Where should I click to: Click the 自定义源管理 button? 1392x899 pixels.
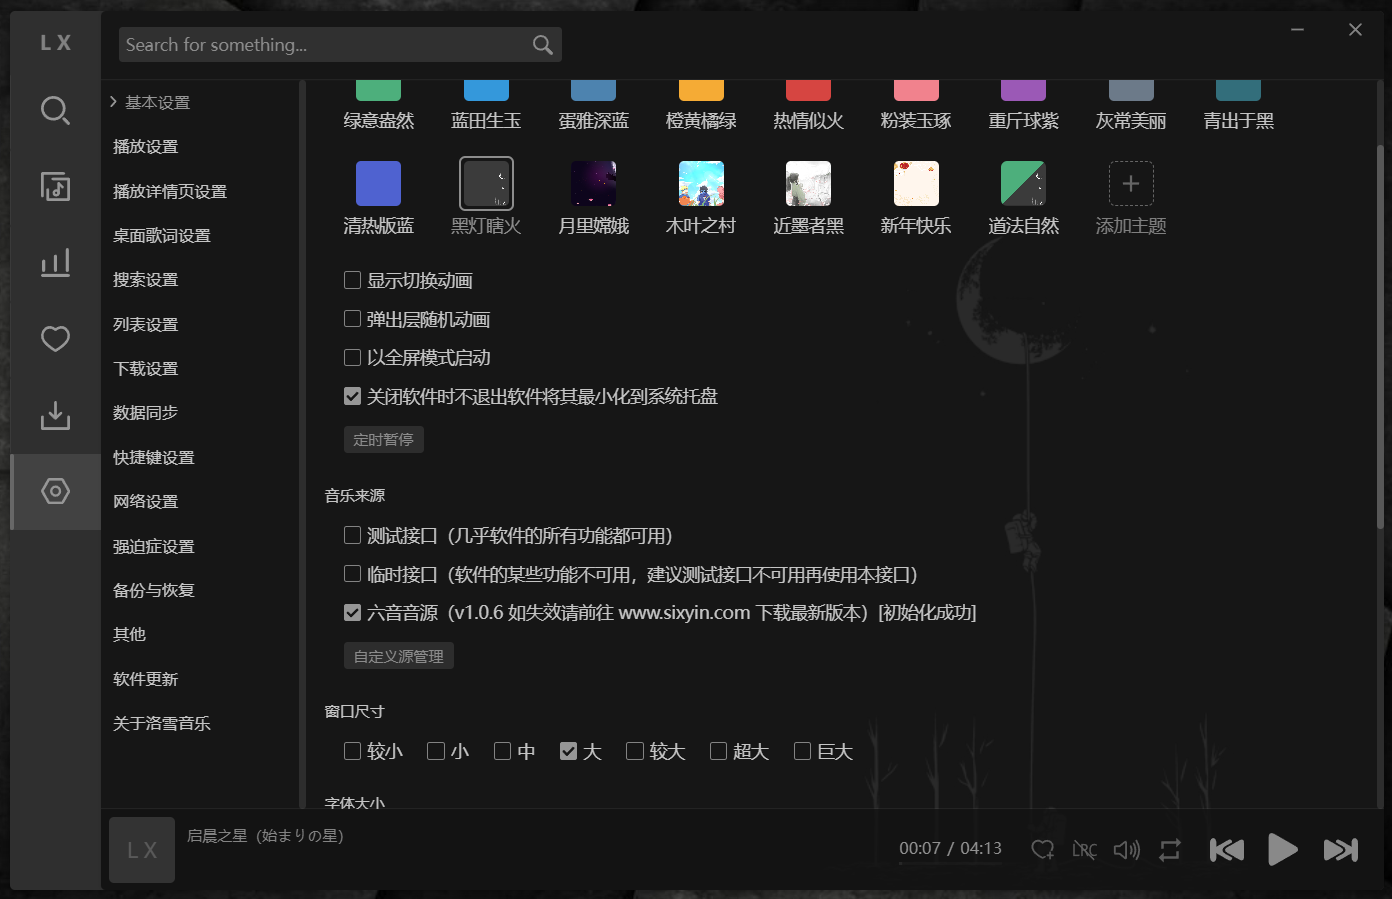399,656
